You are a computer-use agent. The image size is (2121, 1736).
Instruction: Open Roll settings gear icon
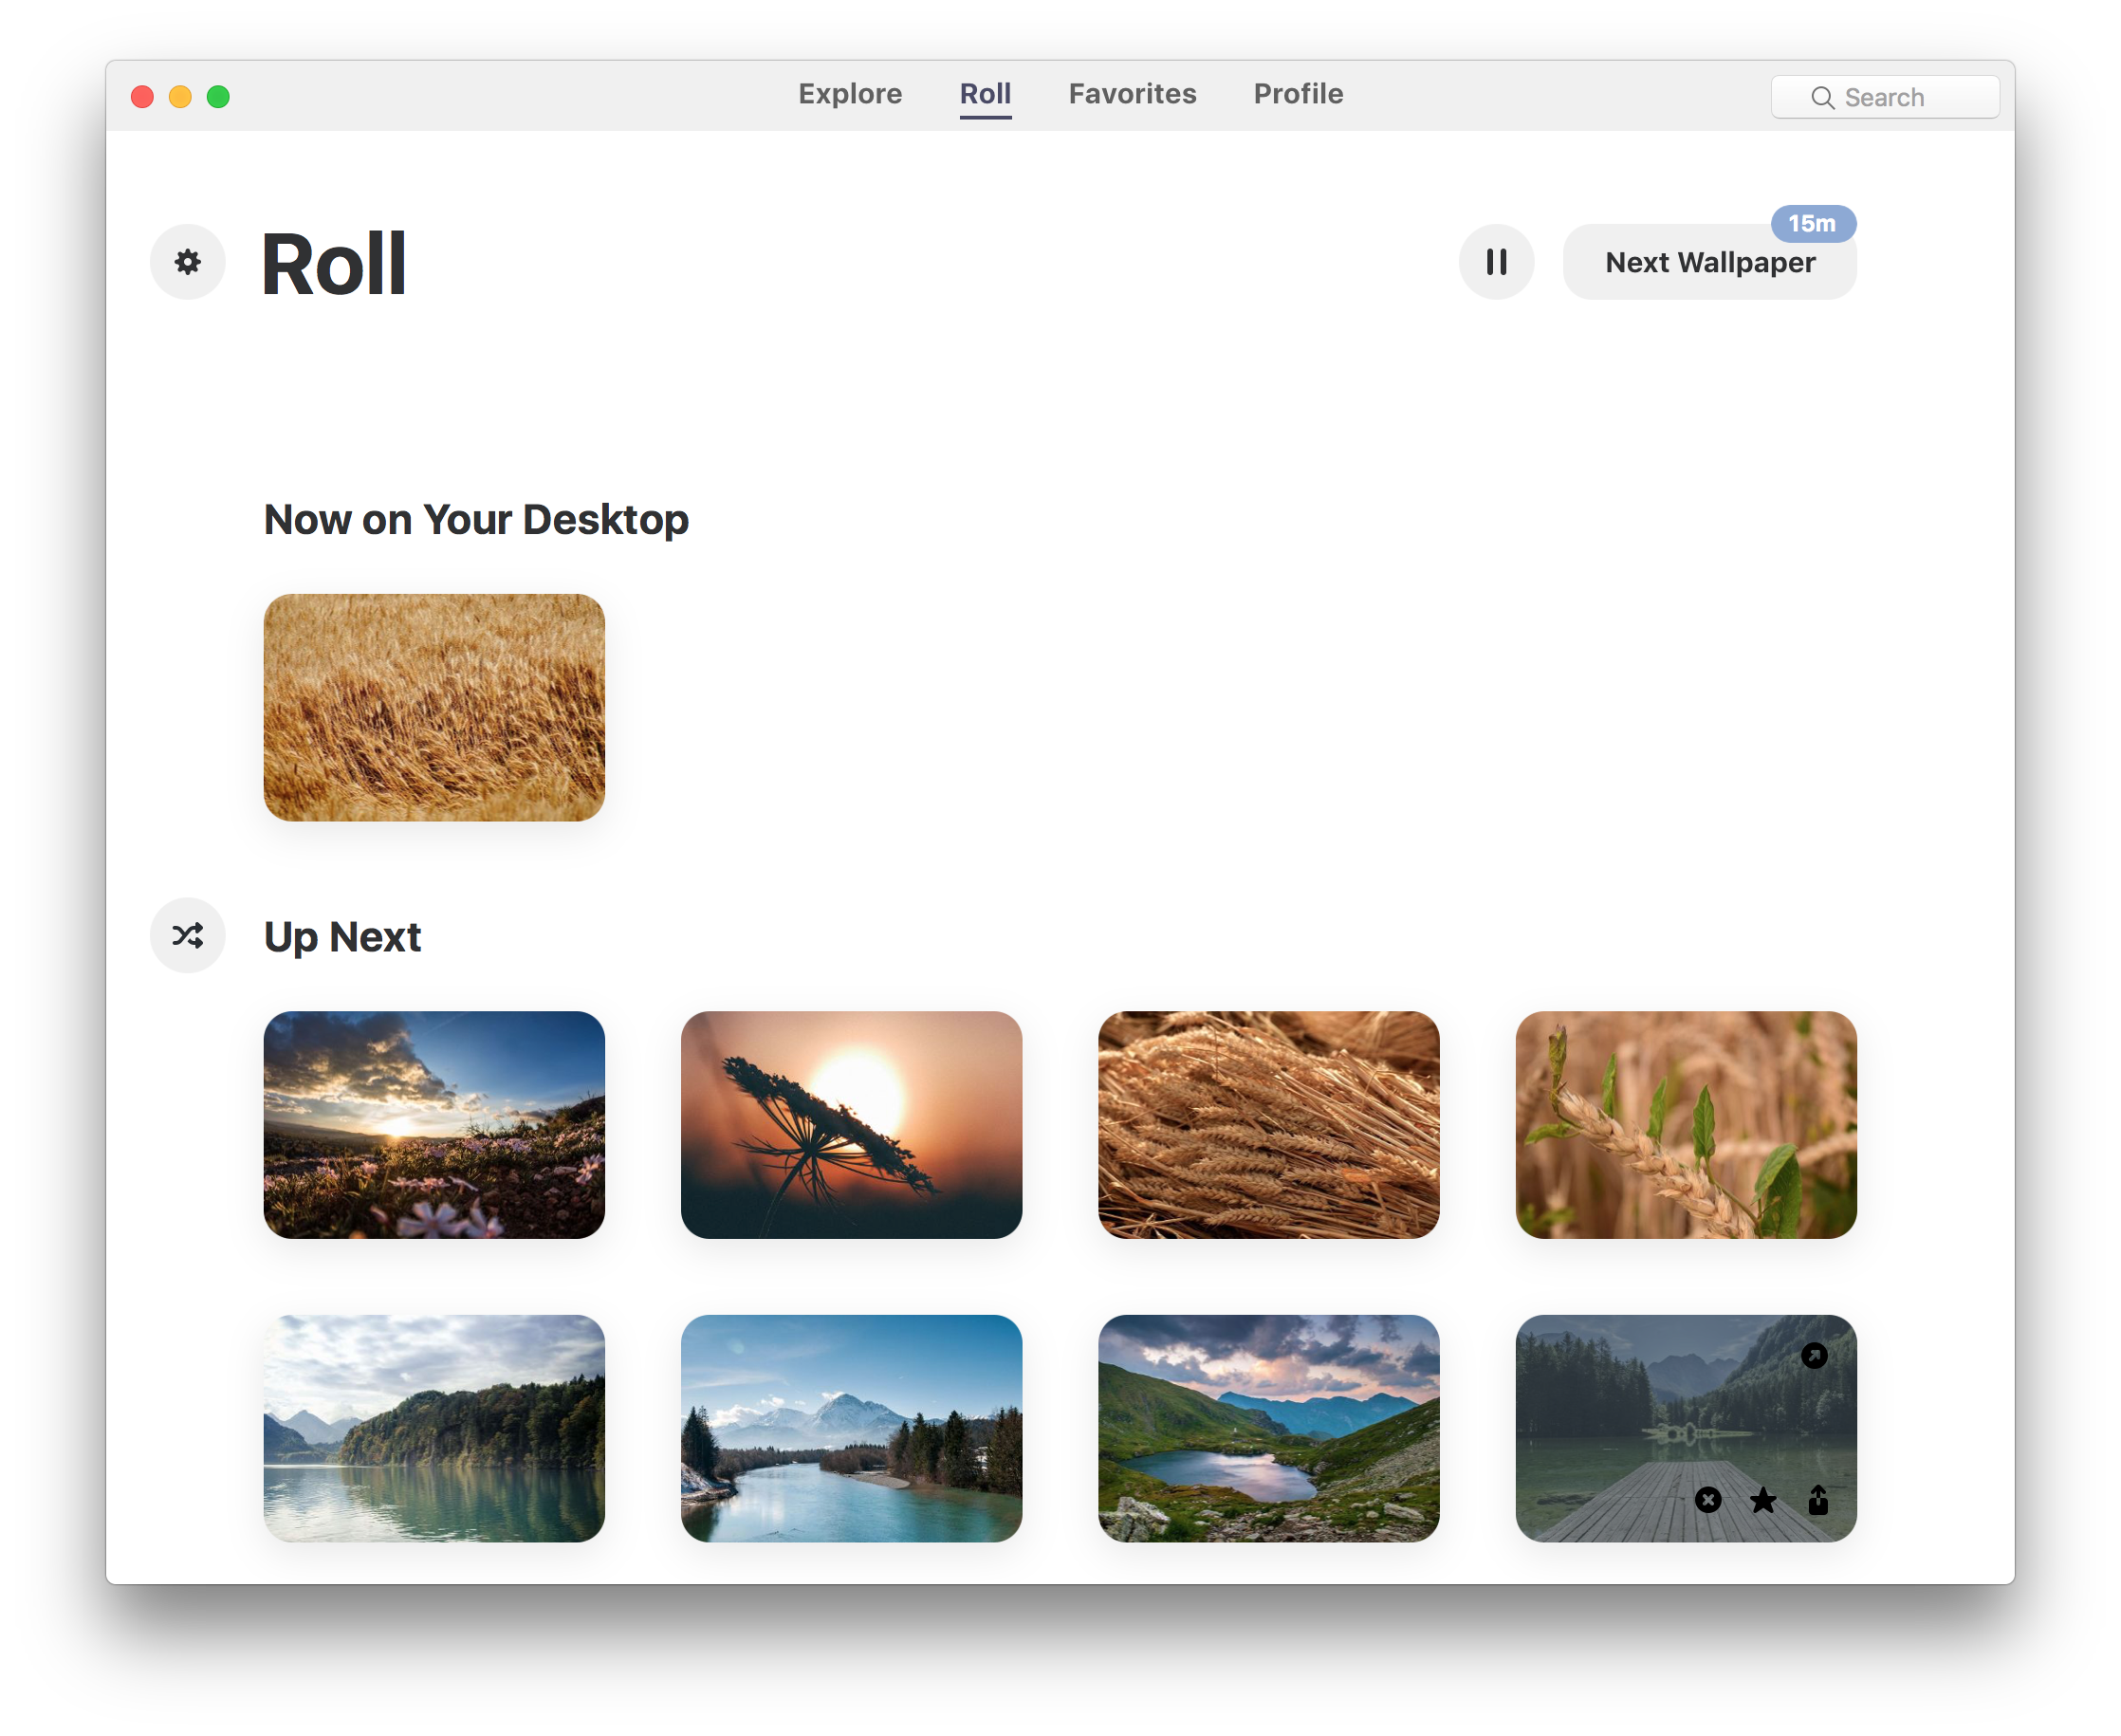coord(187,262)
